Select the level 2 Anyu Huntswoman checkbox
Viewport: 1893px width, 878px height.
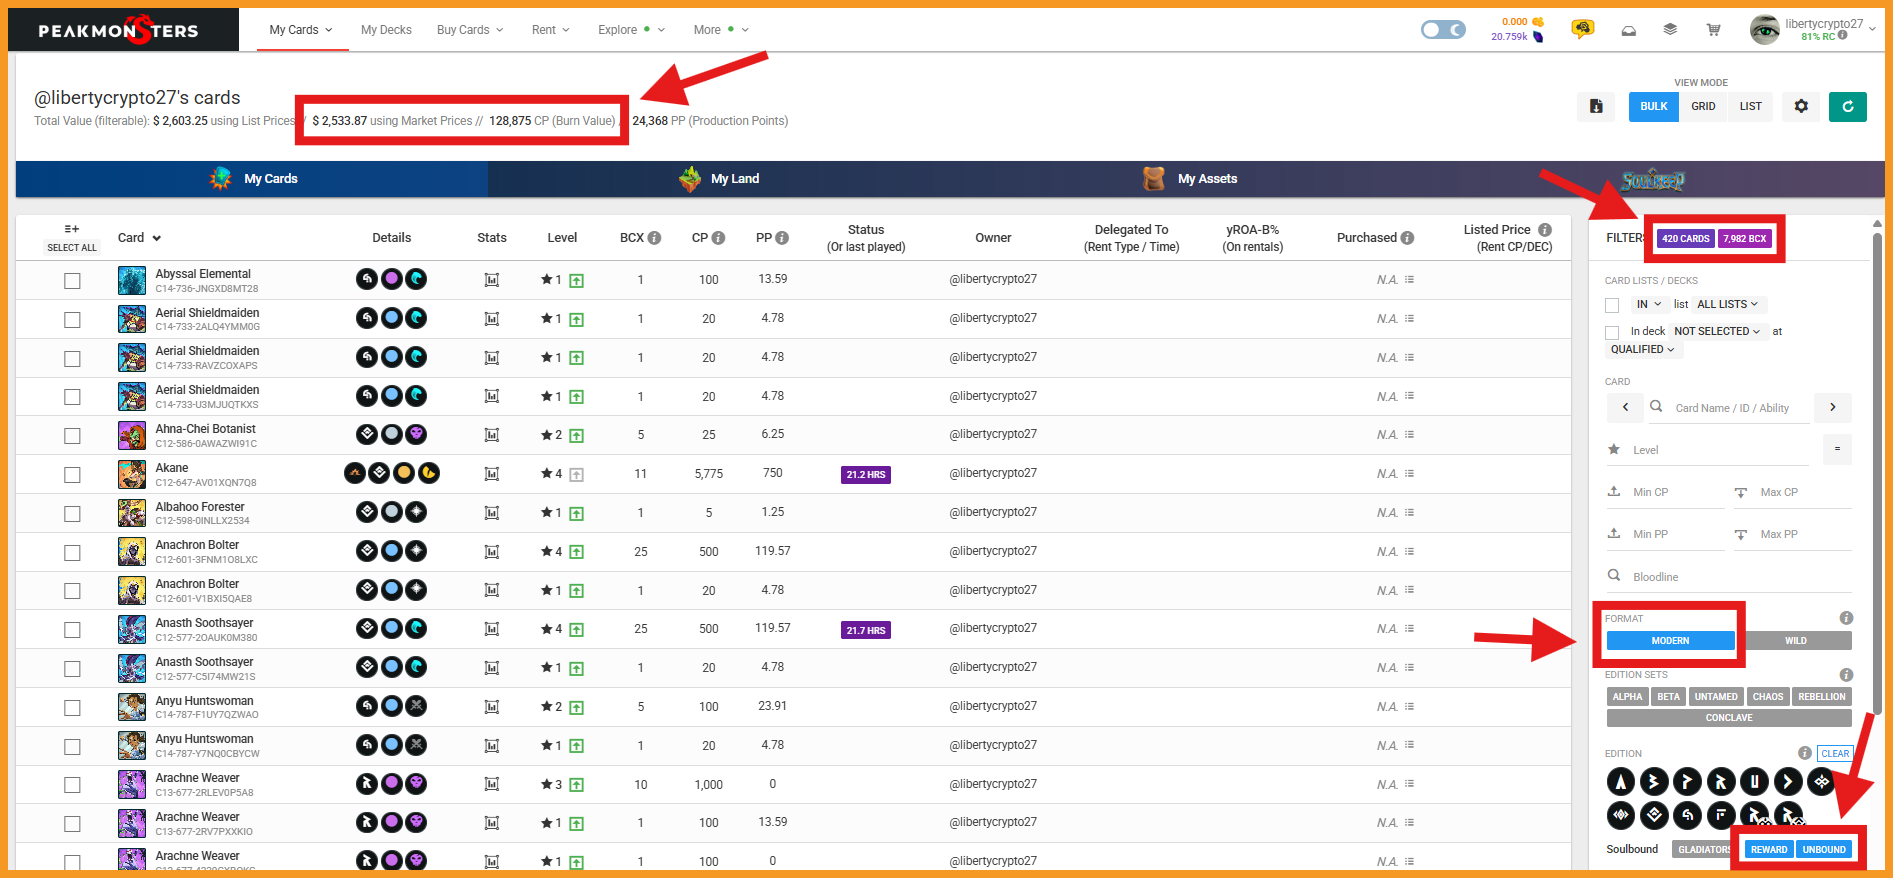click(72, 708)
